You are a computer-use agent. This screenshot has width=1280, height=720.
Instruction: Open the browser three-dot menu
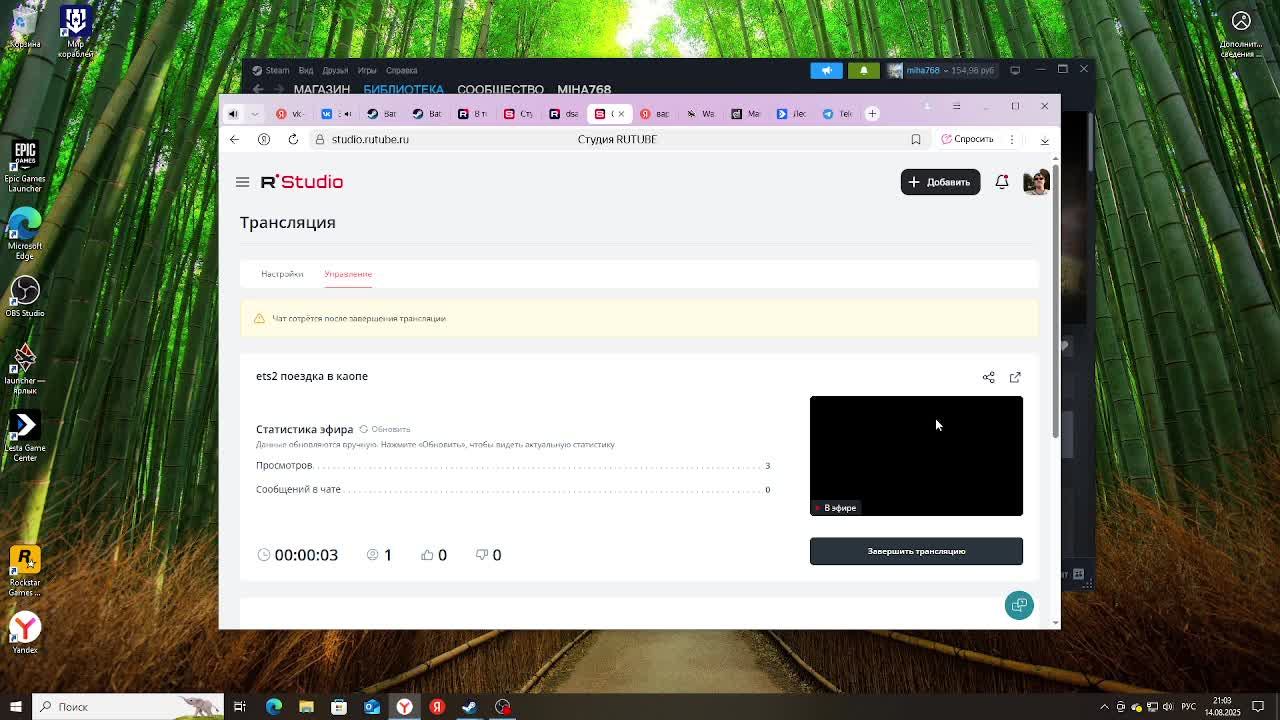tap(1012, 139)
